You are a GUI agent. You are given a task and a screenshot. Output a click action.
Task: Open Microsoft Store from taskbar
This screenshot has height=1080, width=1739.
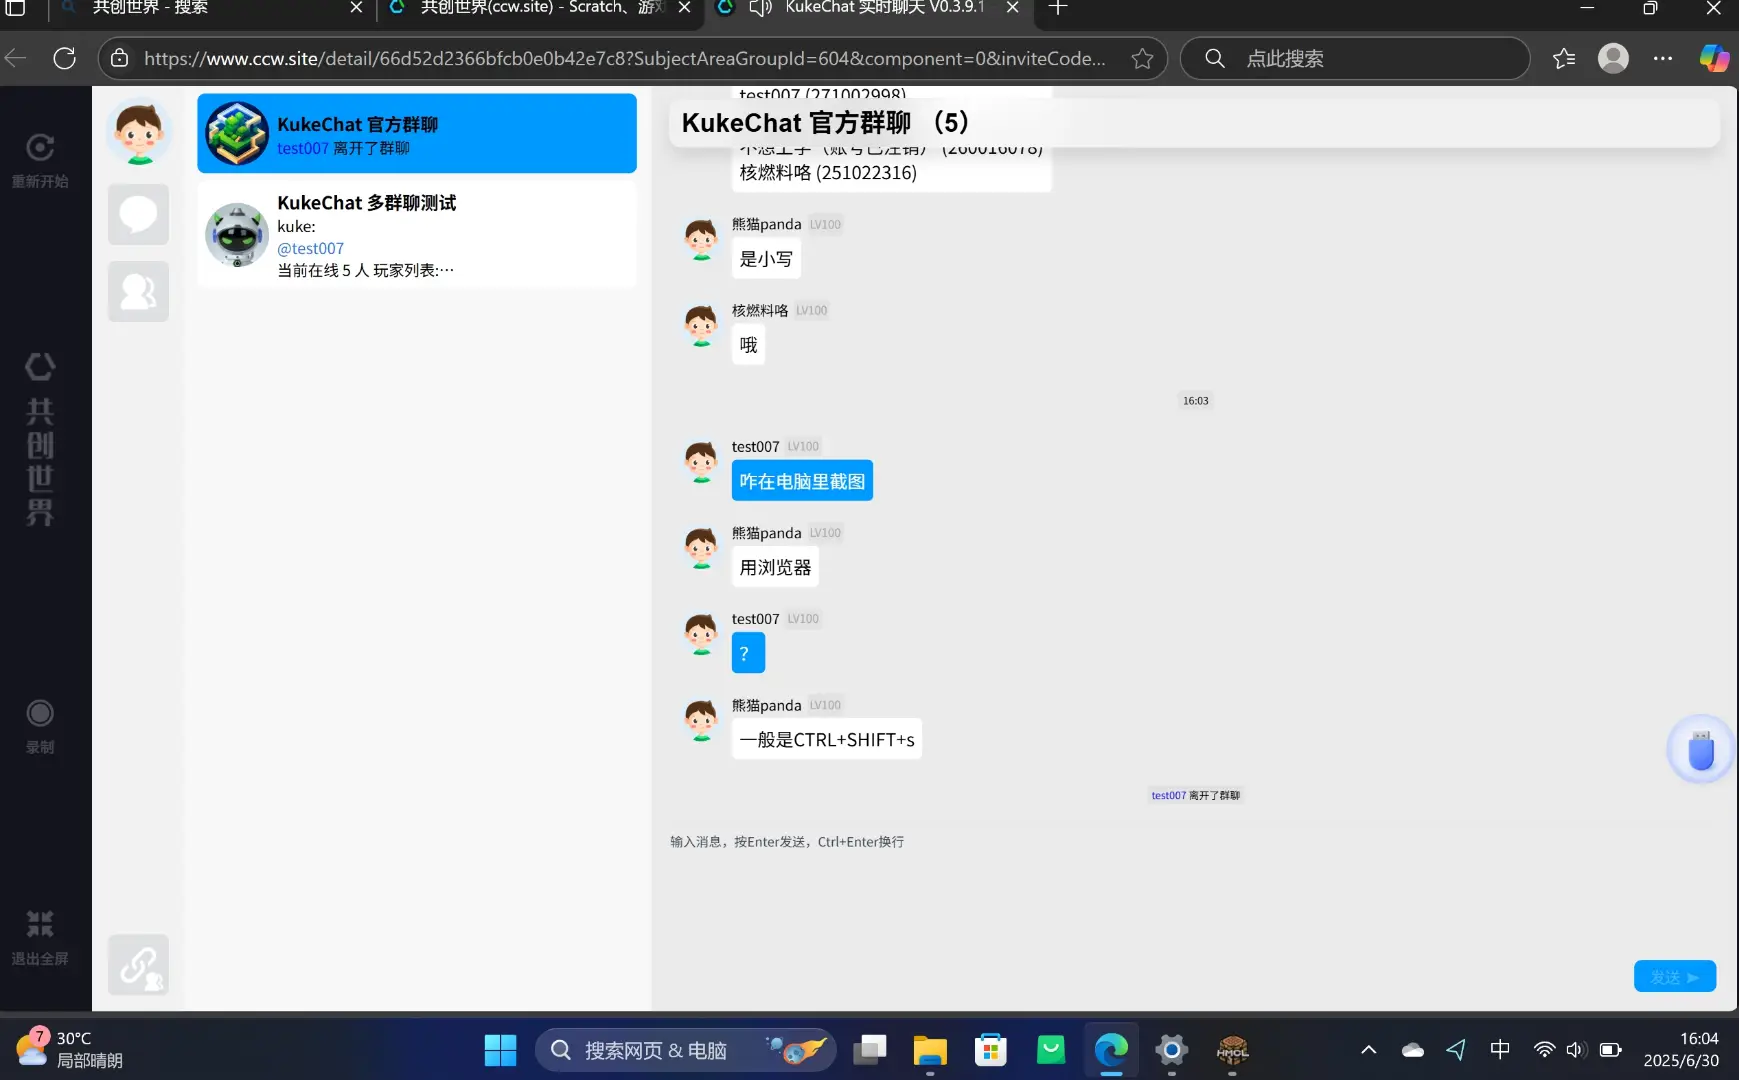coord(990,1050)
